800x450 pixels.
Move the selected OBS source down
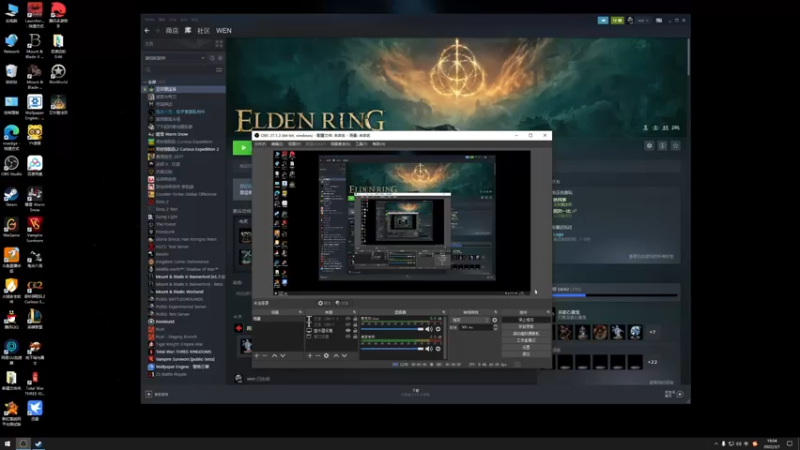pyautogui.click(x=345, y=356)
